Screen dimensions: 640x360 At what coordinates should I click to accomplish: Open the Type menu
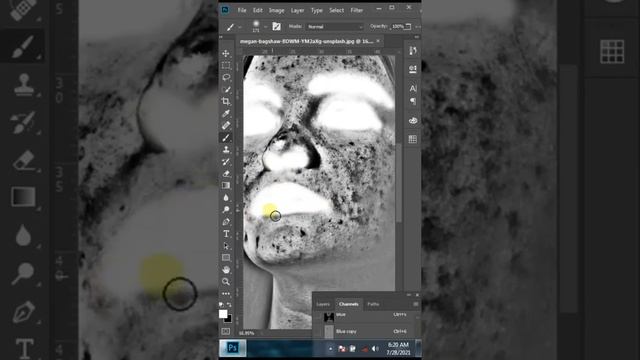[317, 10]
